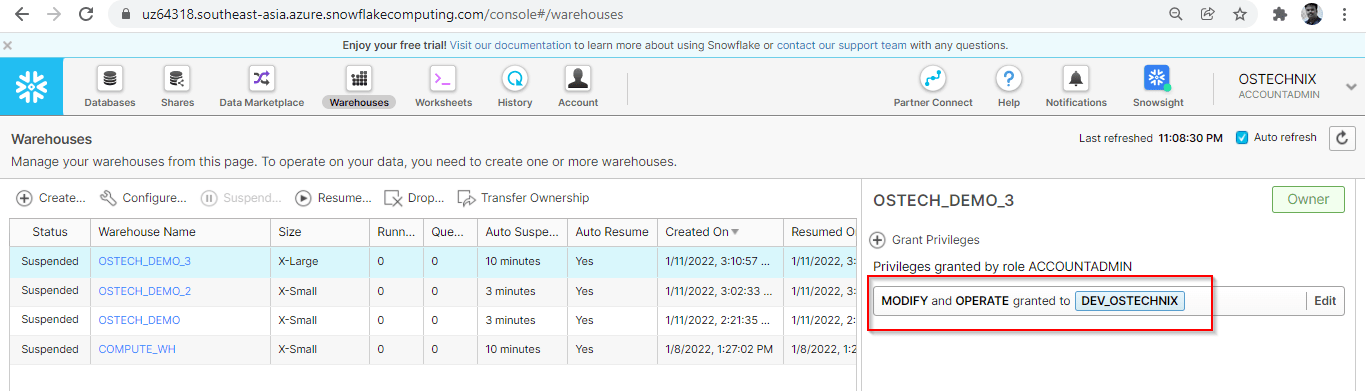Open the History icon
1366x391 pixels.
pyautogui.click(x=515, y=79)
